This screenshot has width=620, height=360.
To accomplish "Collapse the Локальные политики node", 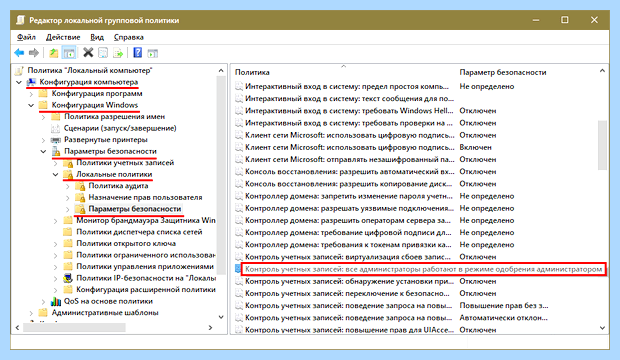I will [56, 174].
